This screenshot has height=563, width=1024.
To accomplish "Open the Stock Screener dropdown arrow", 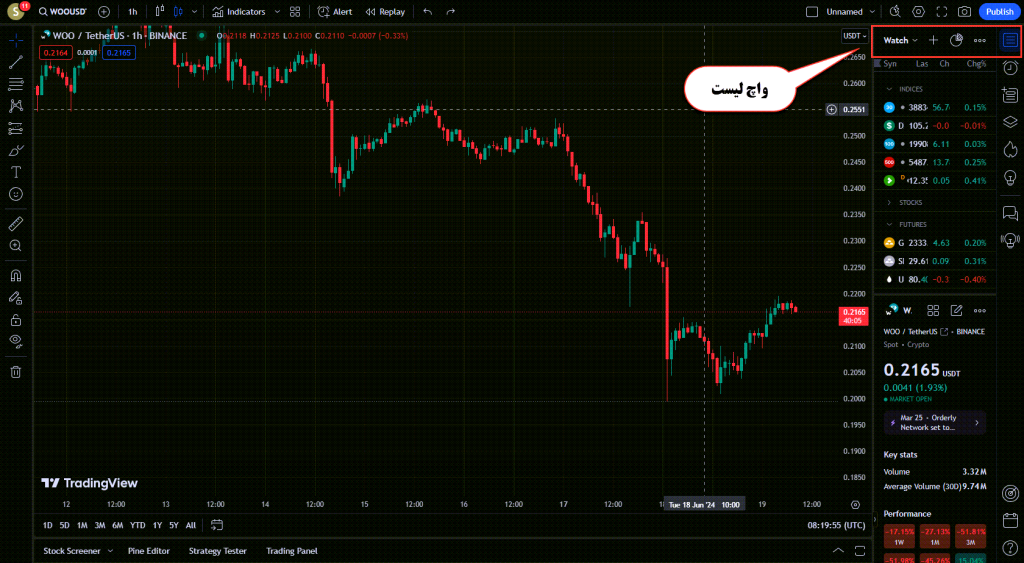I will (x=110, y=551).
